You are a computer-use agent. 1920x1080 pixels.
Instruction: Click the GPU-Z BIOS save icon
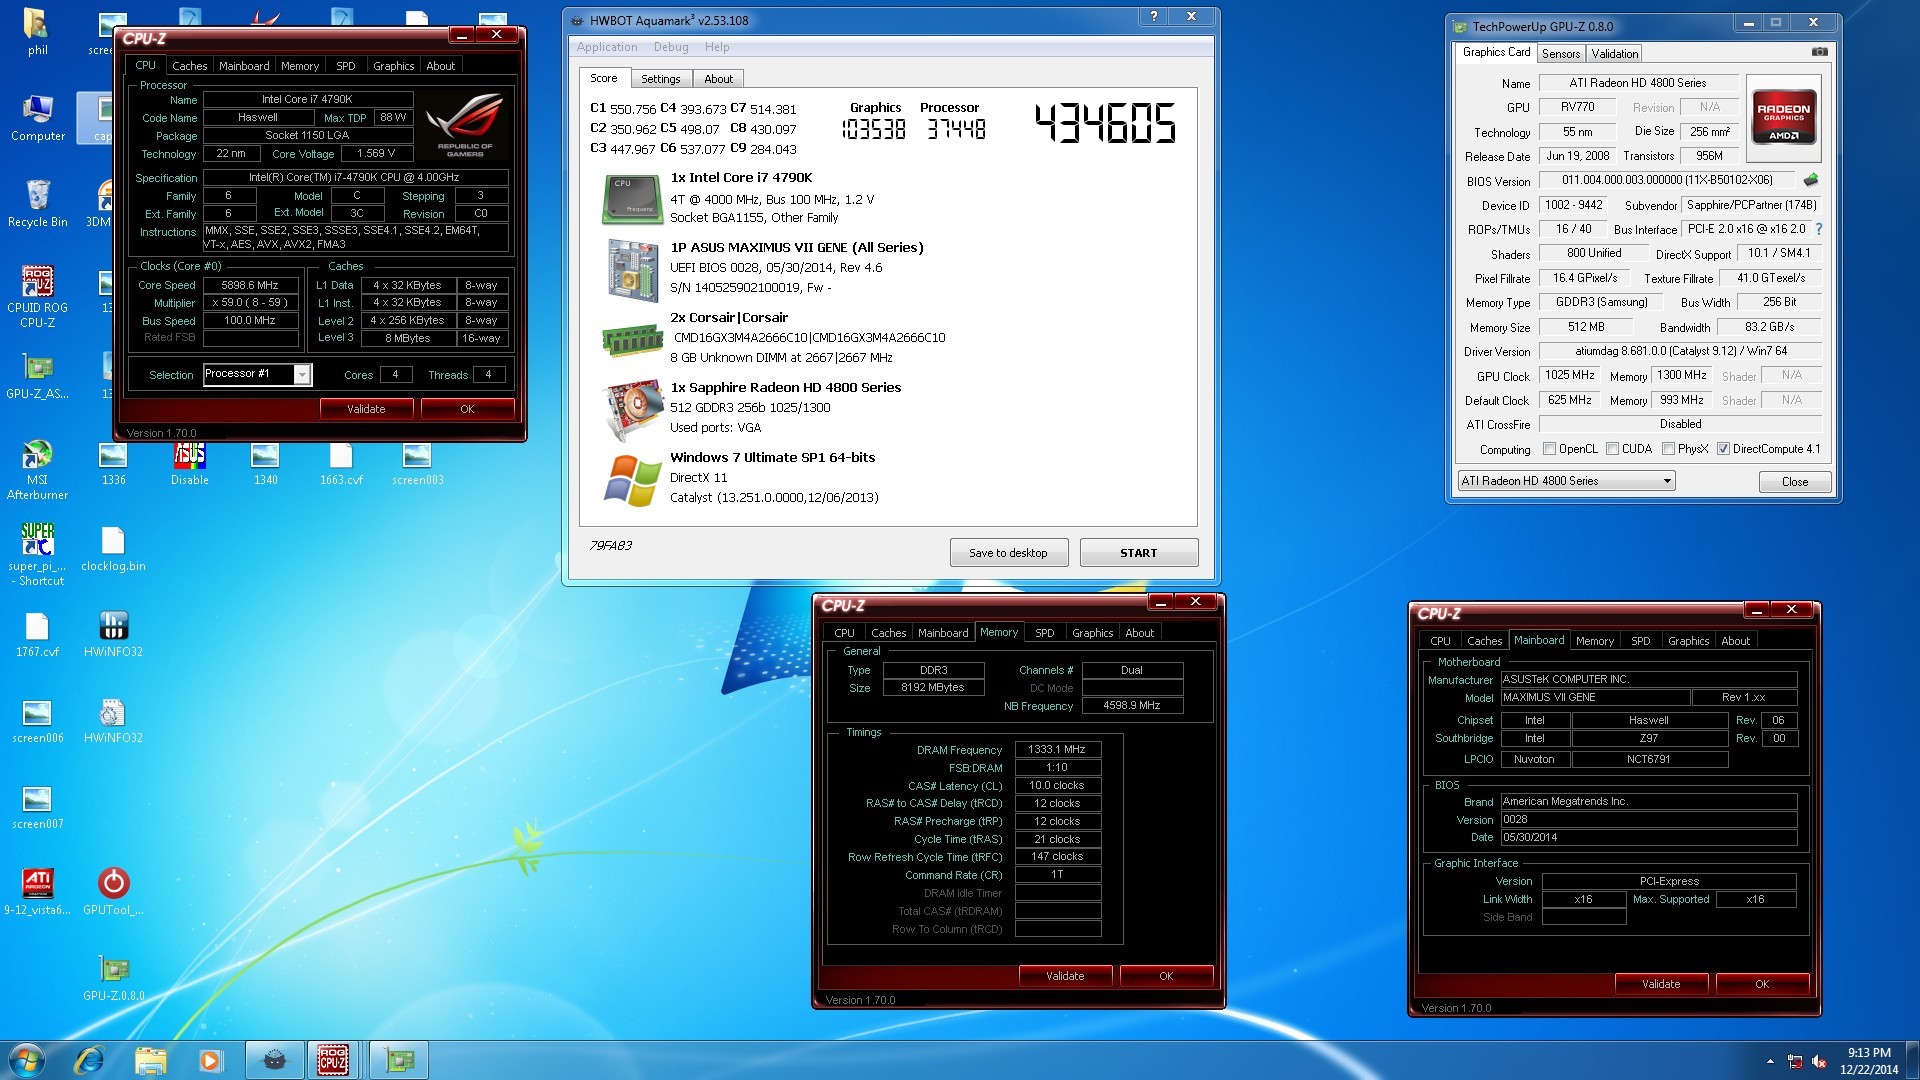1811,181
